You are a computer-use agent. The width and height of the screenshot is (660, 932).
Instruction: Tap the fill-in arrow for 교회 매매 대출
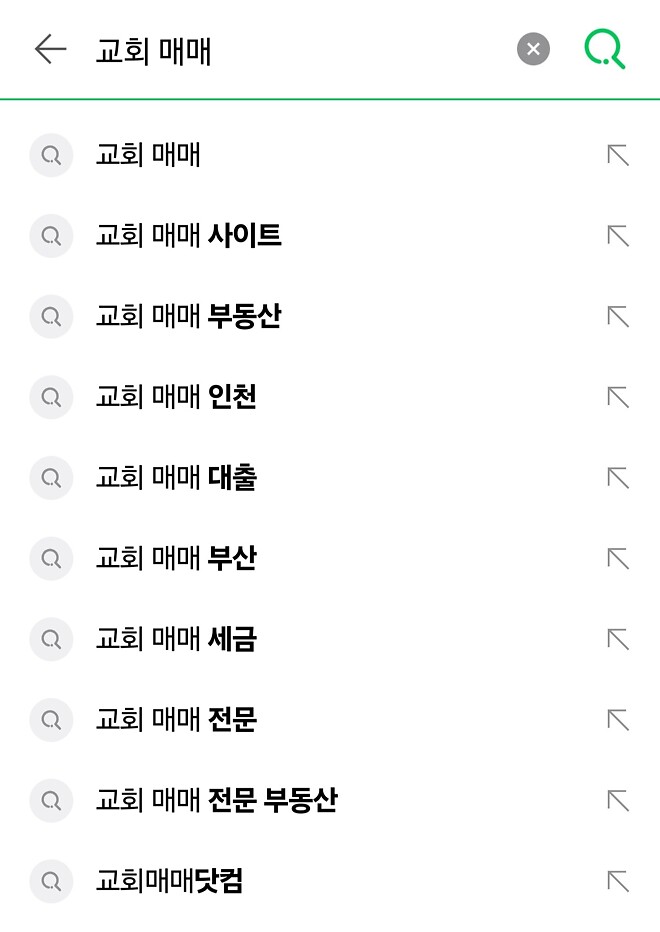[619, 478]
